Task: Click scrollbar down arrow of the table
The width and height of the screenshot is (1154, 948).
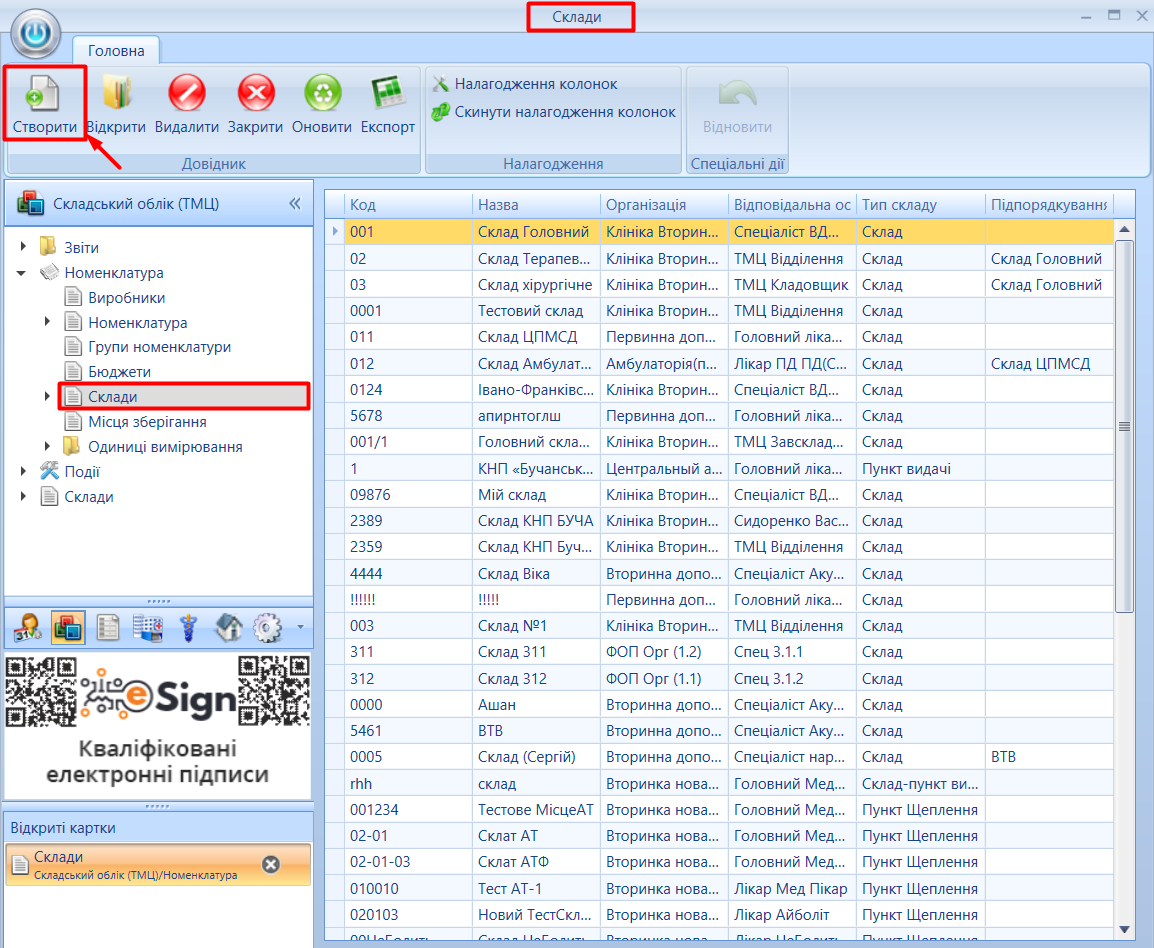Action: (1124, 930)
